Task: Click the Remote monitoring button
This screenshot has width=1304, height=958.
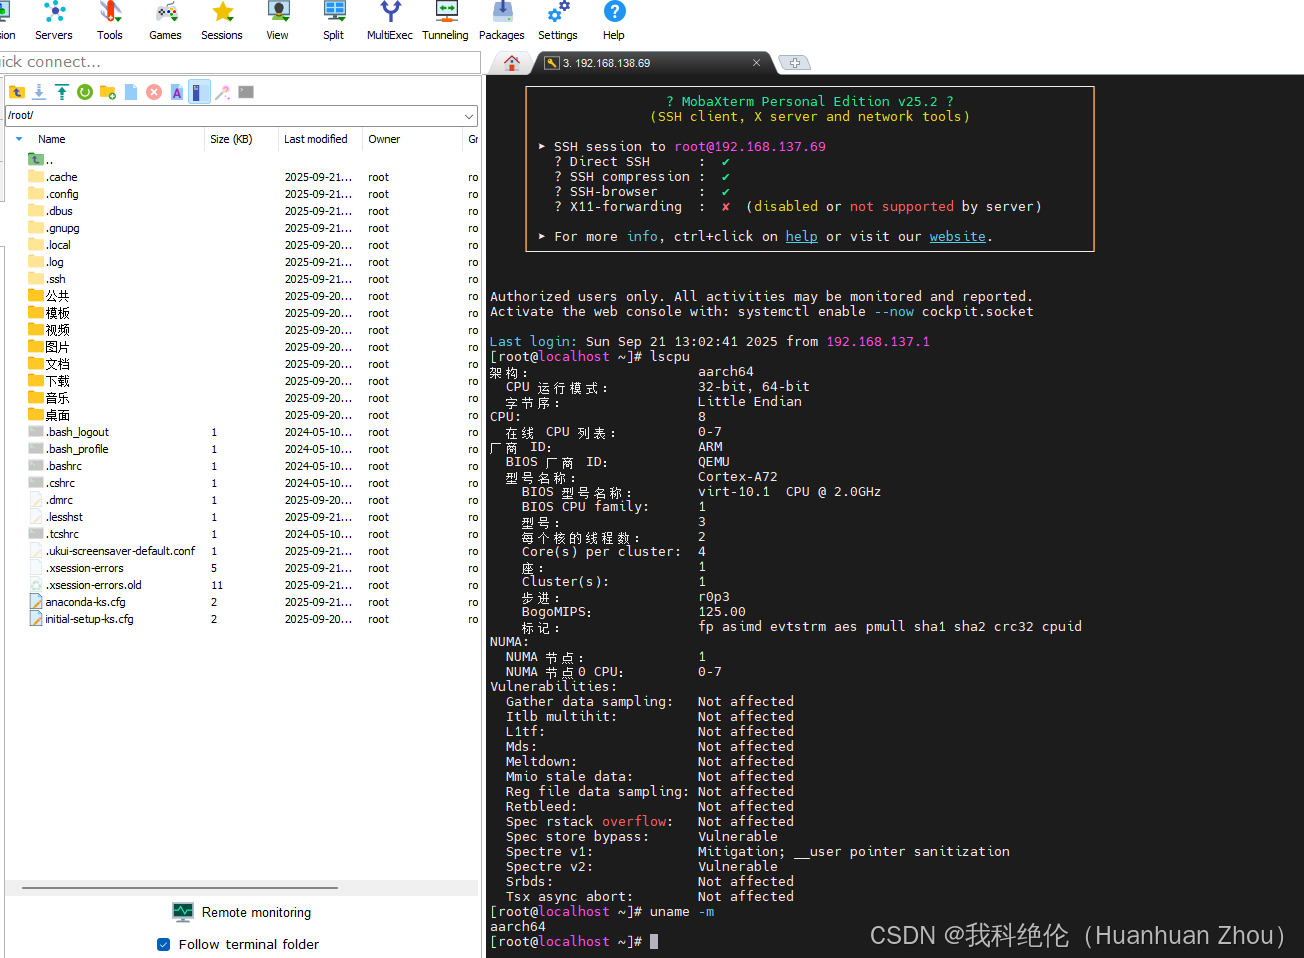Action: [242, 912]
